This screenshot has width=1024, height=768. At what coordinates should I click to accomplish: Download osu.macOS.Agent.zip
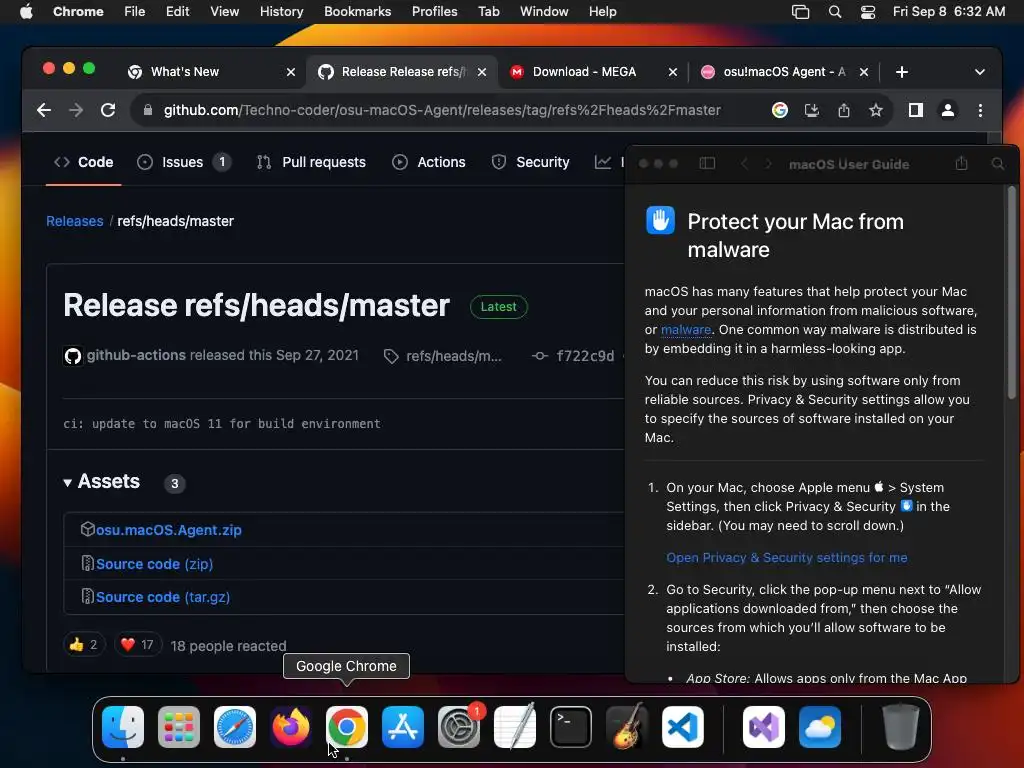tap(168, 530)
